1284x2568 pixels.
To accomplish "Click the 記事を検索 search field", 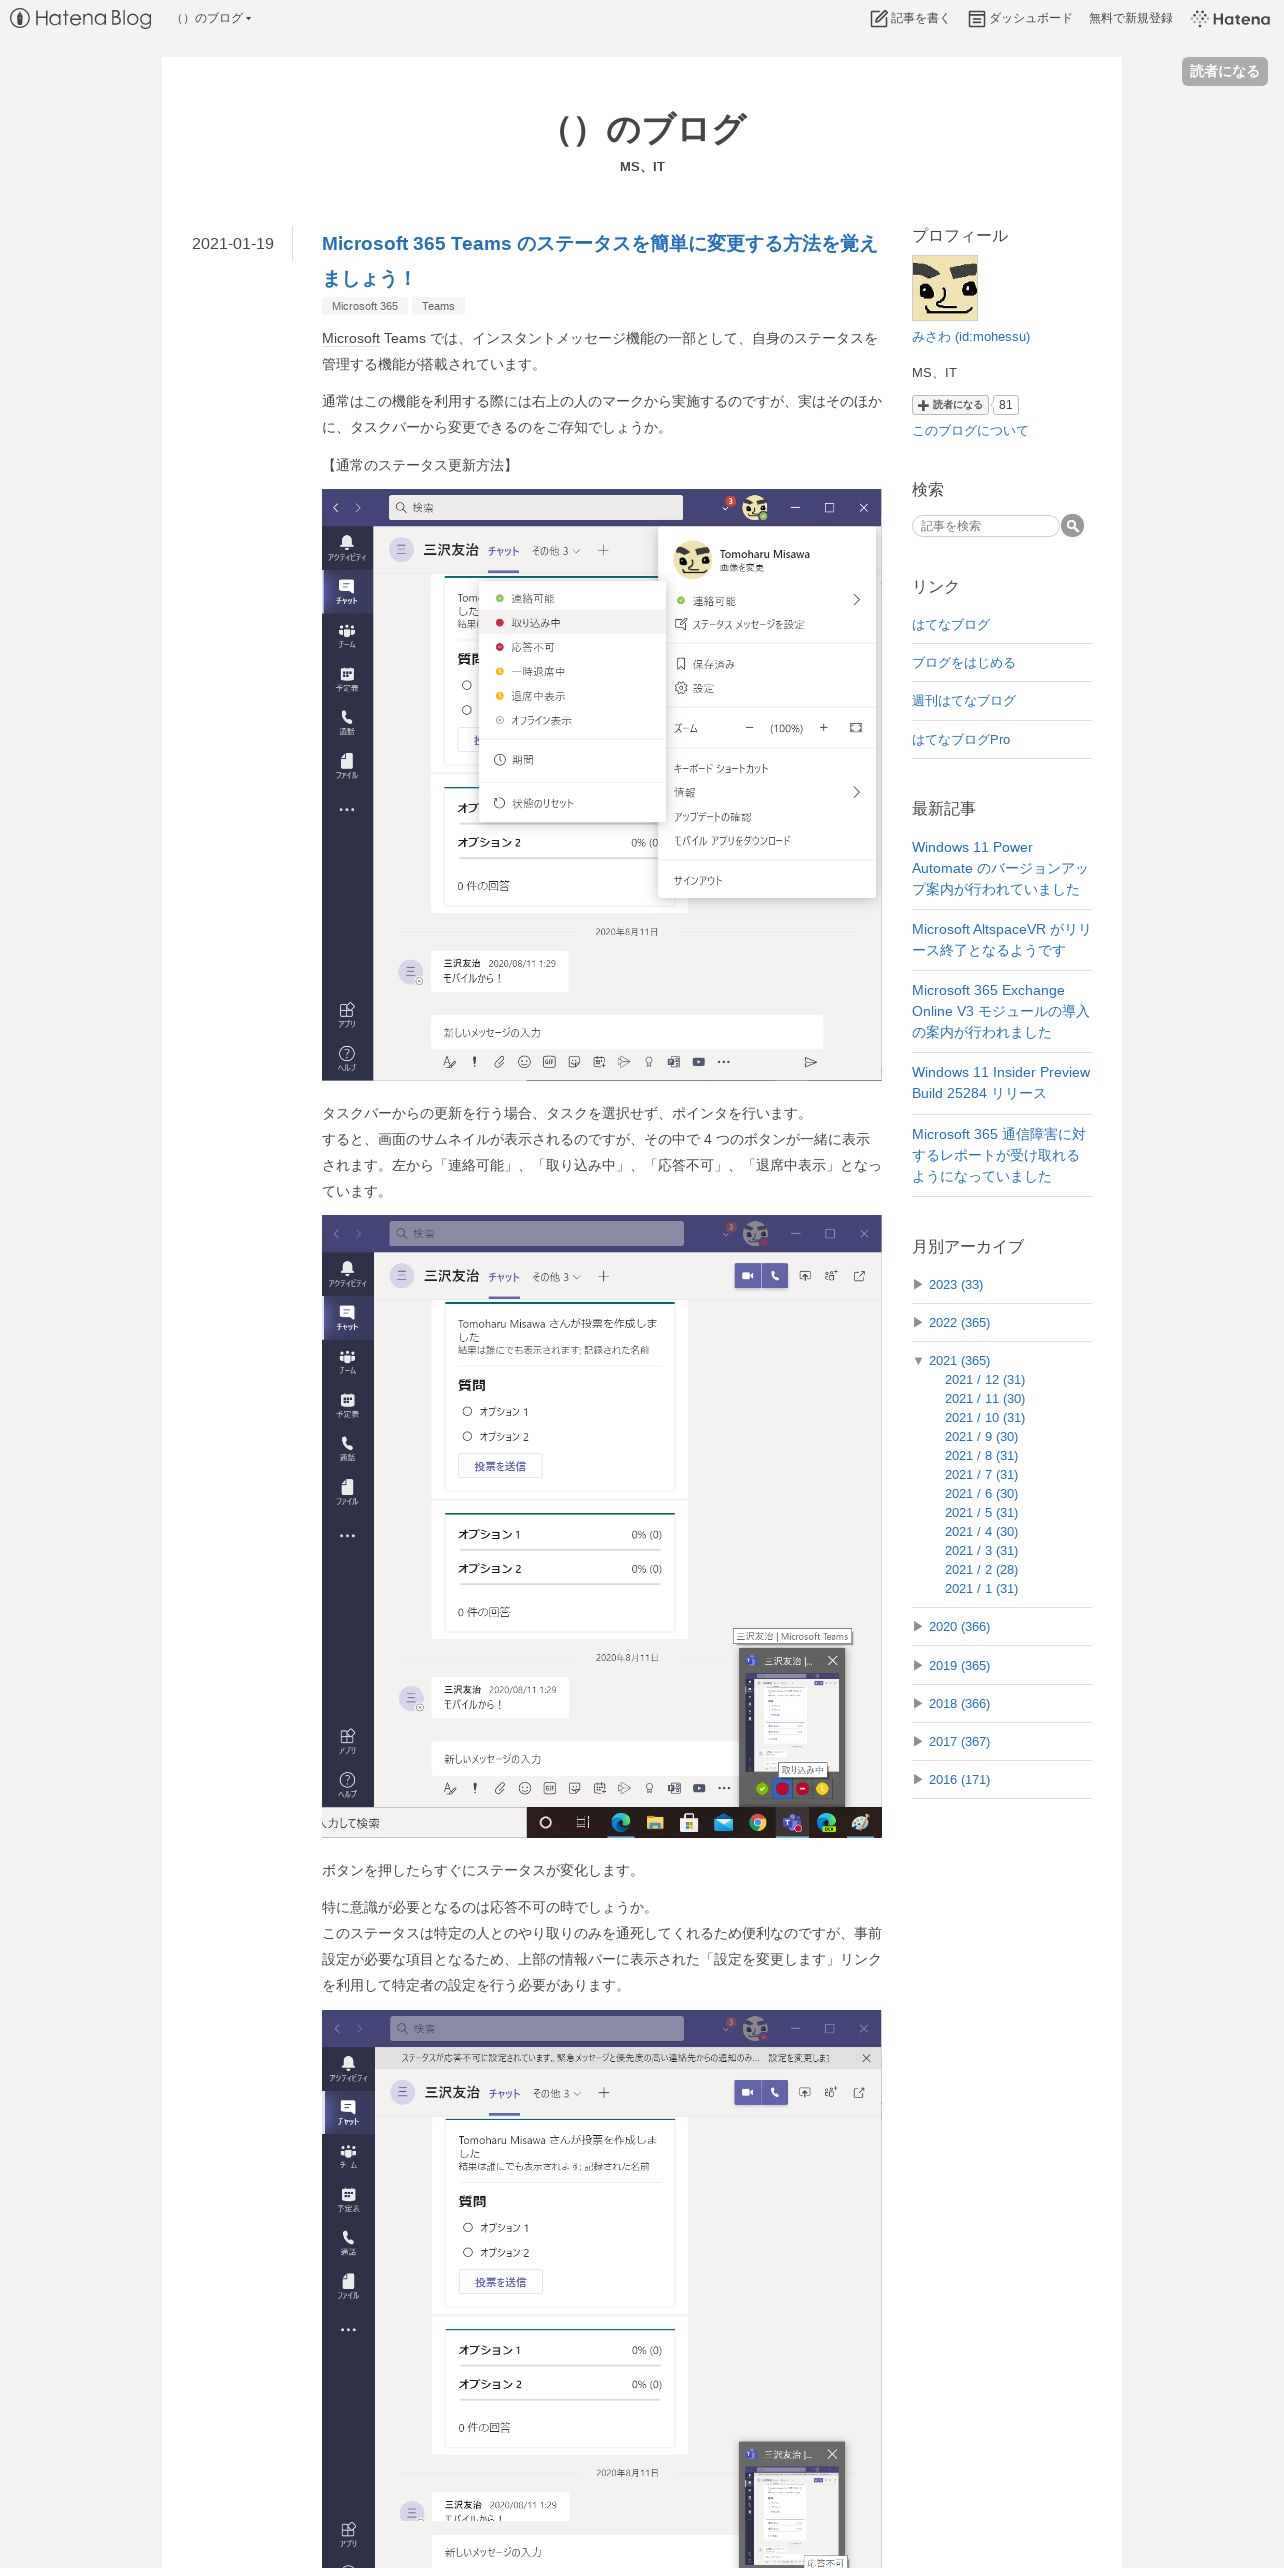I will (985, 526).
